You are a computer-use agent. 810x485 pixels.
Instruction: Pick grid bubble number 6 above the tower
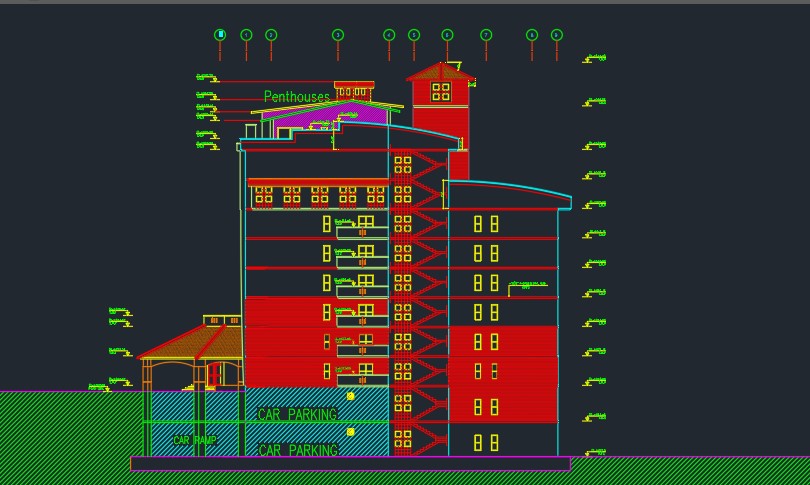pyautogui.click(x=447, y=35)
